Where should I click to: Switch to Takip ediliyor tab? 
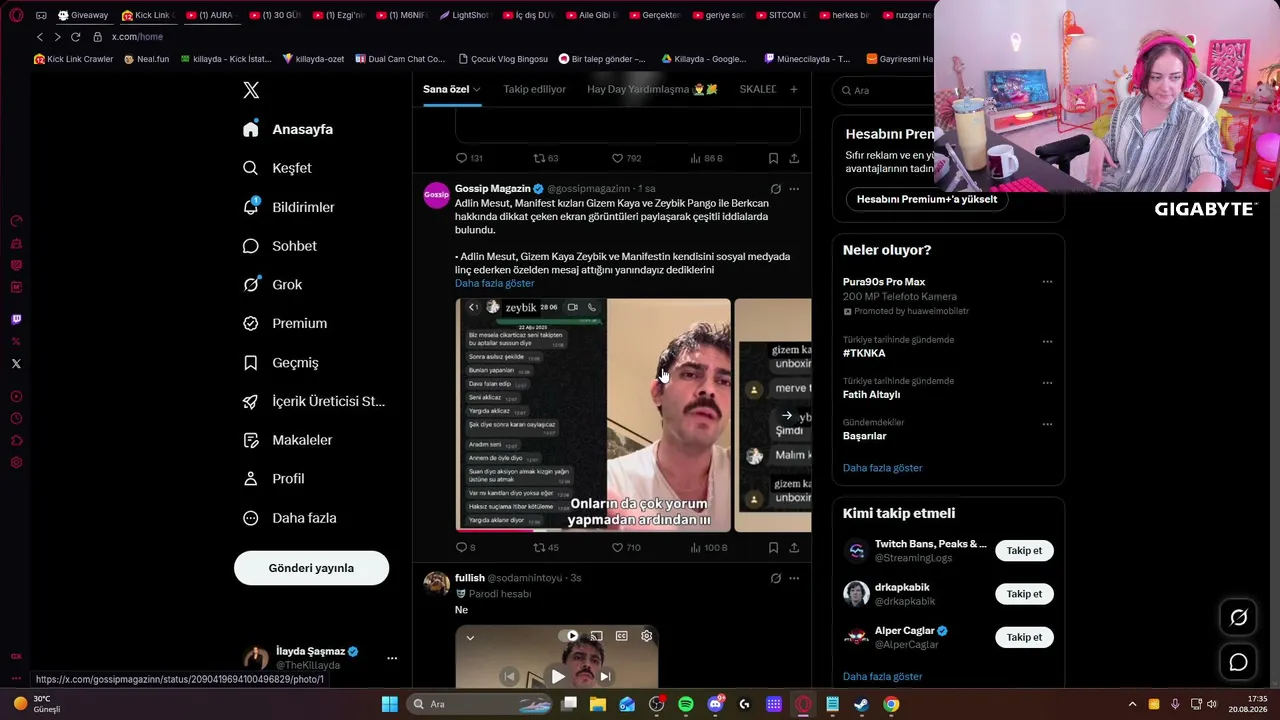coord(534,89)
